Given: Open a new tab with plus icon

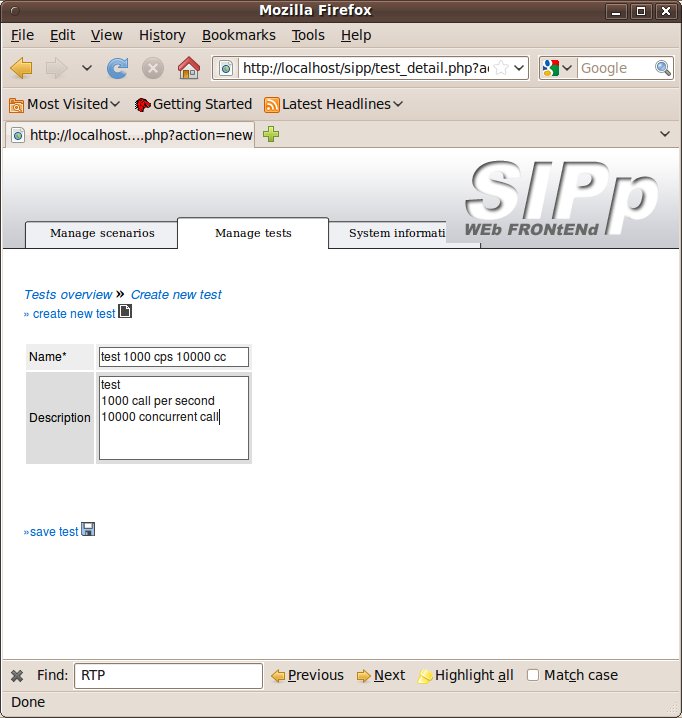Looking at the screenshot, I should [271, 134].
